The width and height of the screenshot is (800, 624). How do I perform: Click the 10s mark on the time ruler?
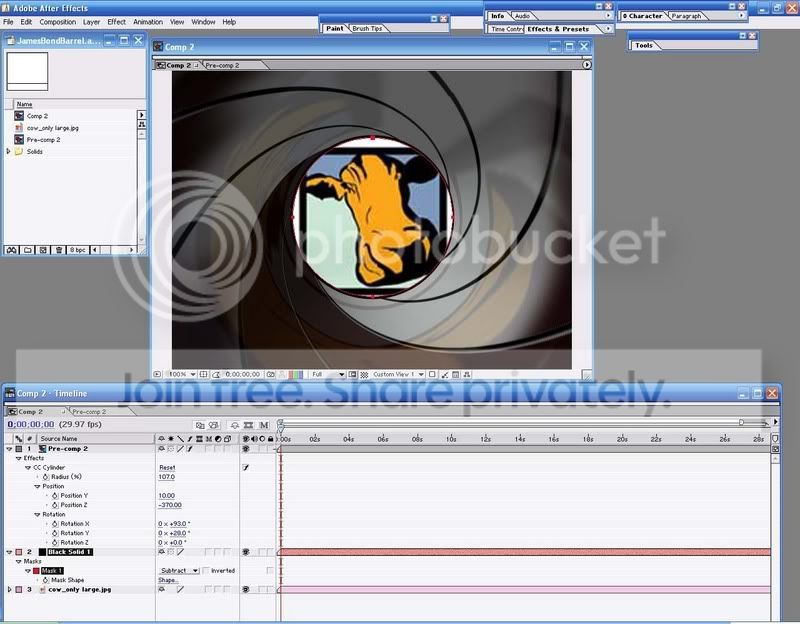tap(451, 439)
